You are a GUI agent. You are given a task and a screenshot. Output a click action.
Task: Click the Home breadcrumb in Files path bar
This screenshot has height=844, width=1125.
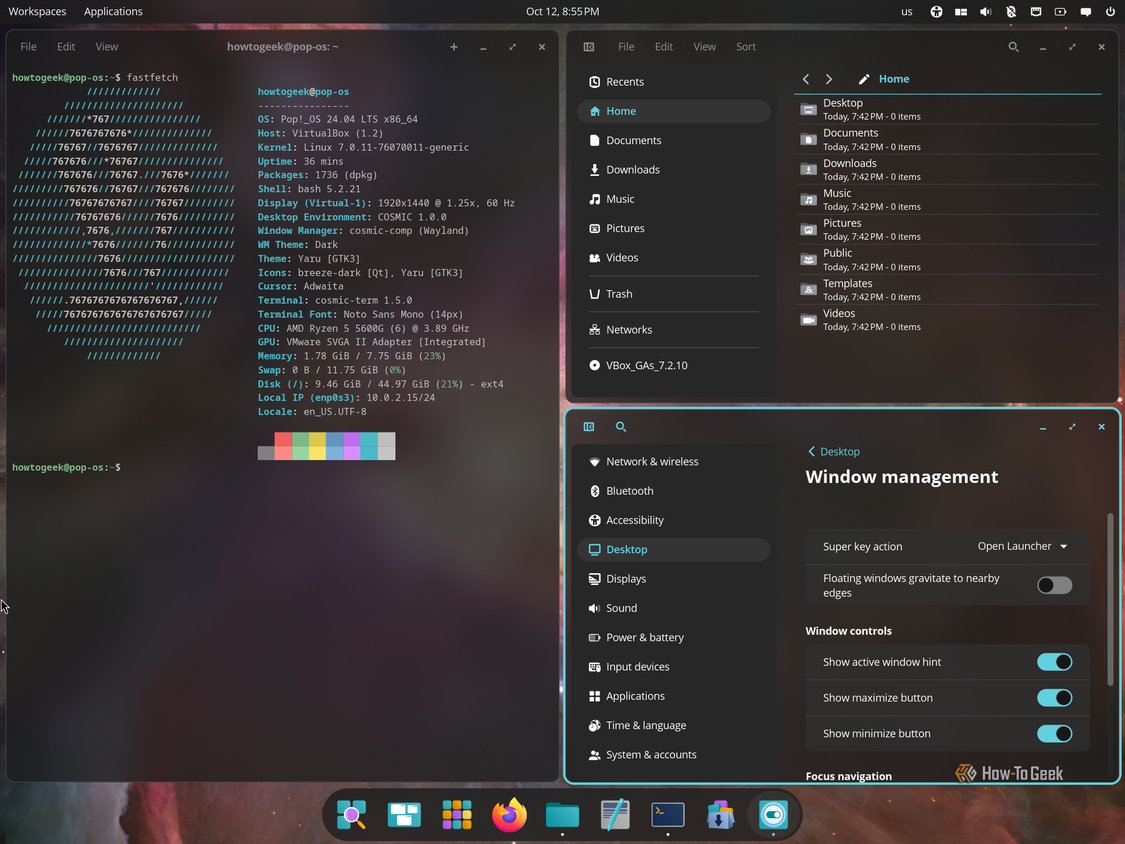894,79
